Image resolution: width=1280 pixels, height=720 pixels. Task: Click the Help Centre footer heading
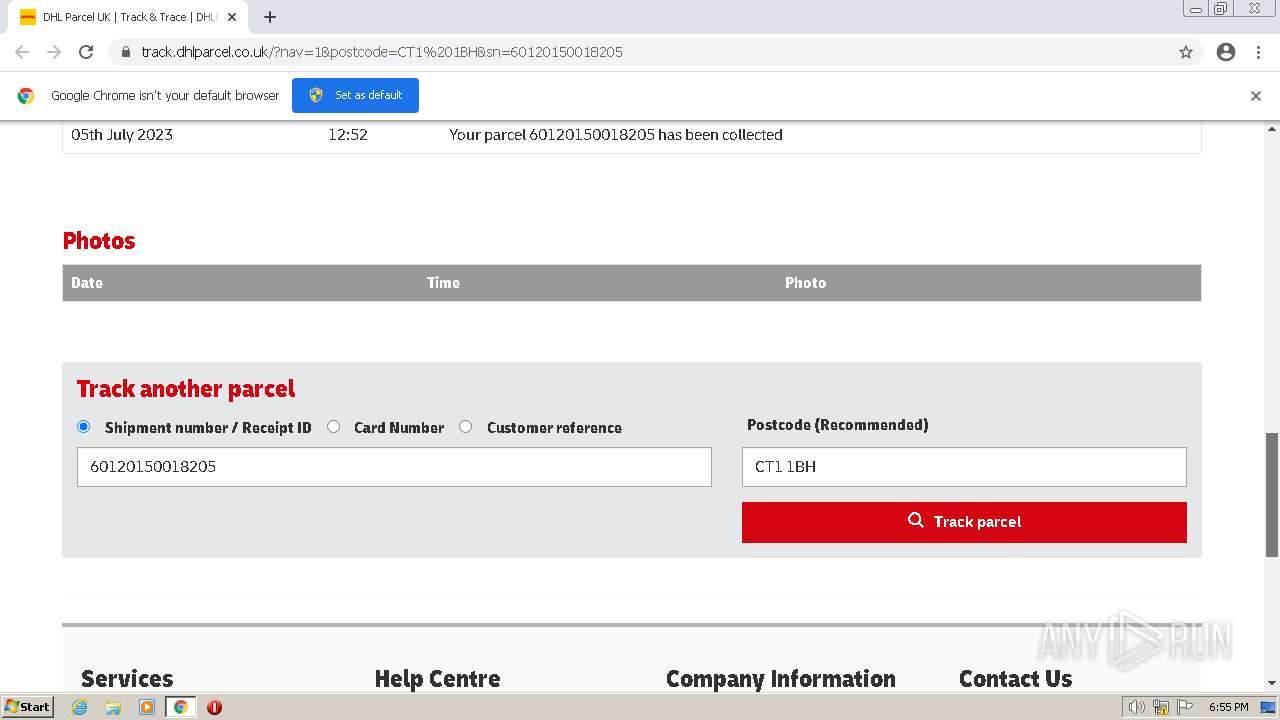click(437, 679)
